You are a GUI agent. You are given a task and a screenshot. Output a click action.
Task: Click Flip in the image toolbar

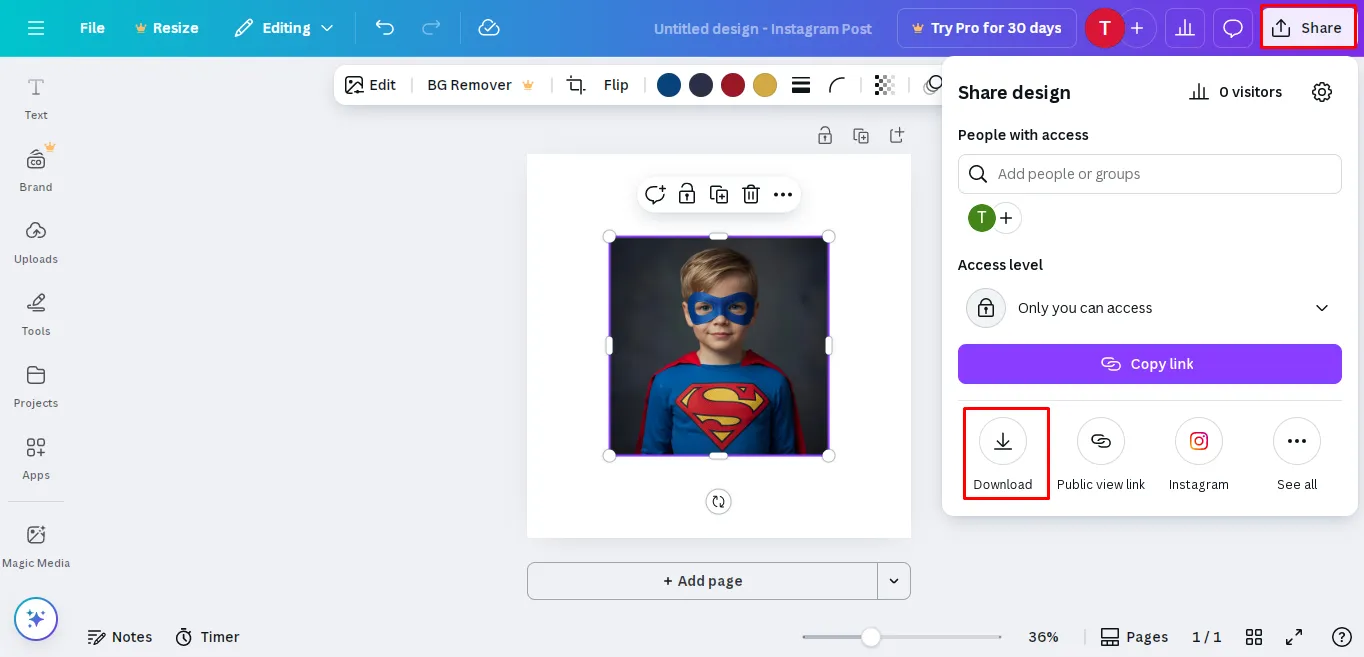click(616, 85)
